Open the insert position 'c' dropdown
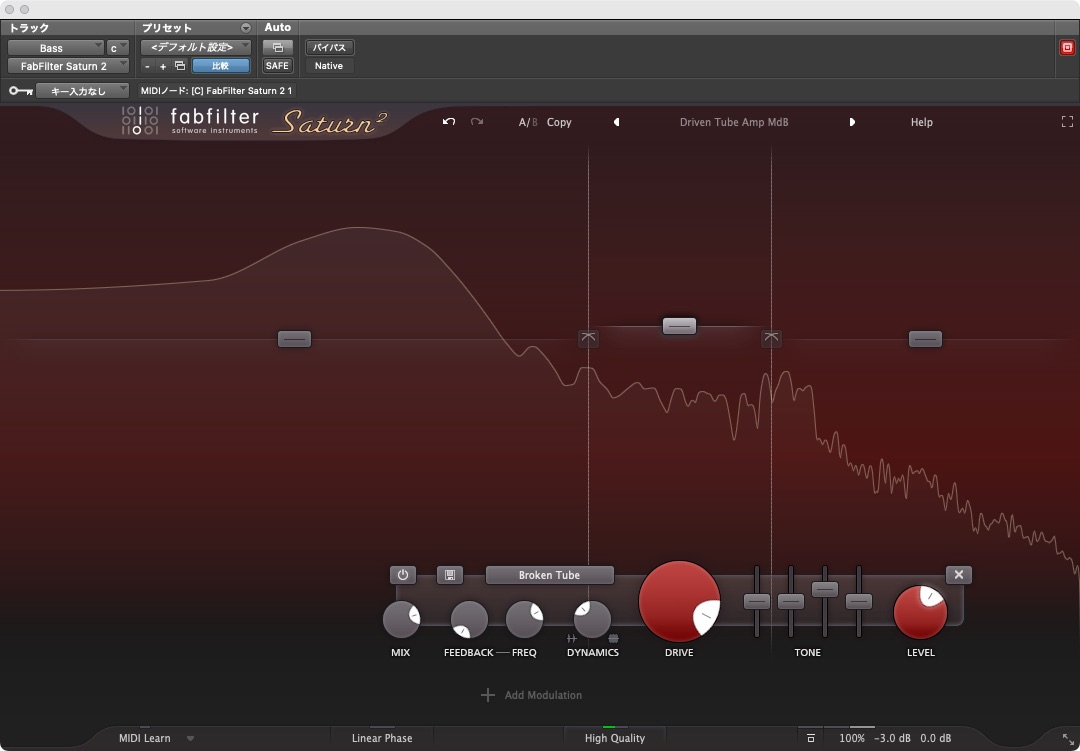Viewport: 1080px width, 751px height. 118,48
